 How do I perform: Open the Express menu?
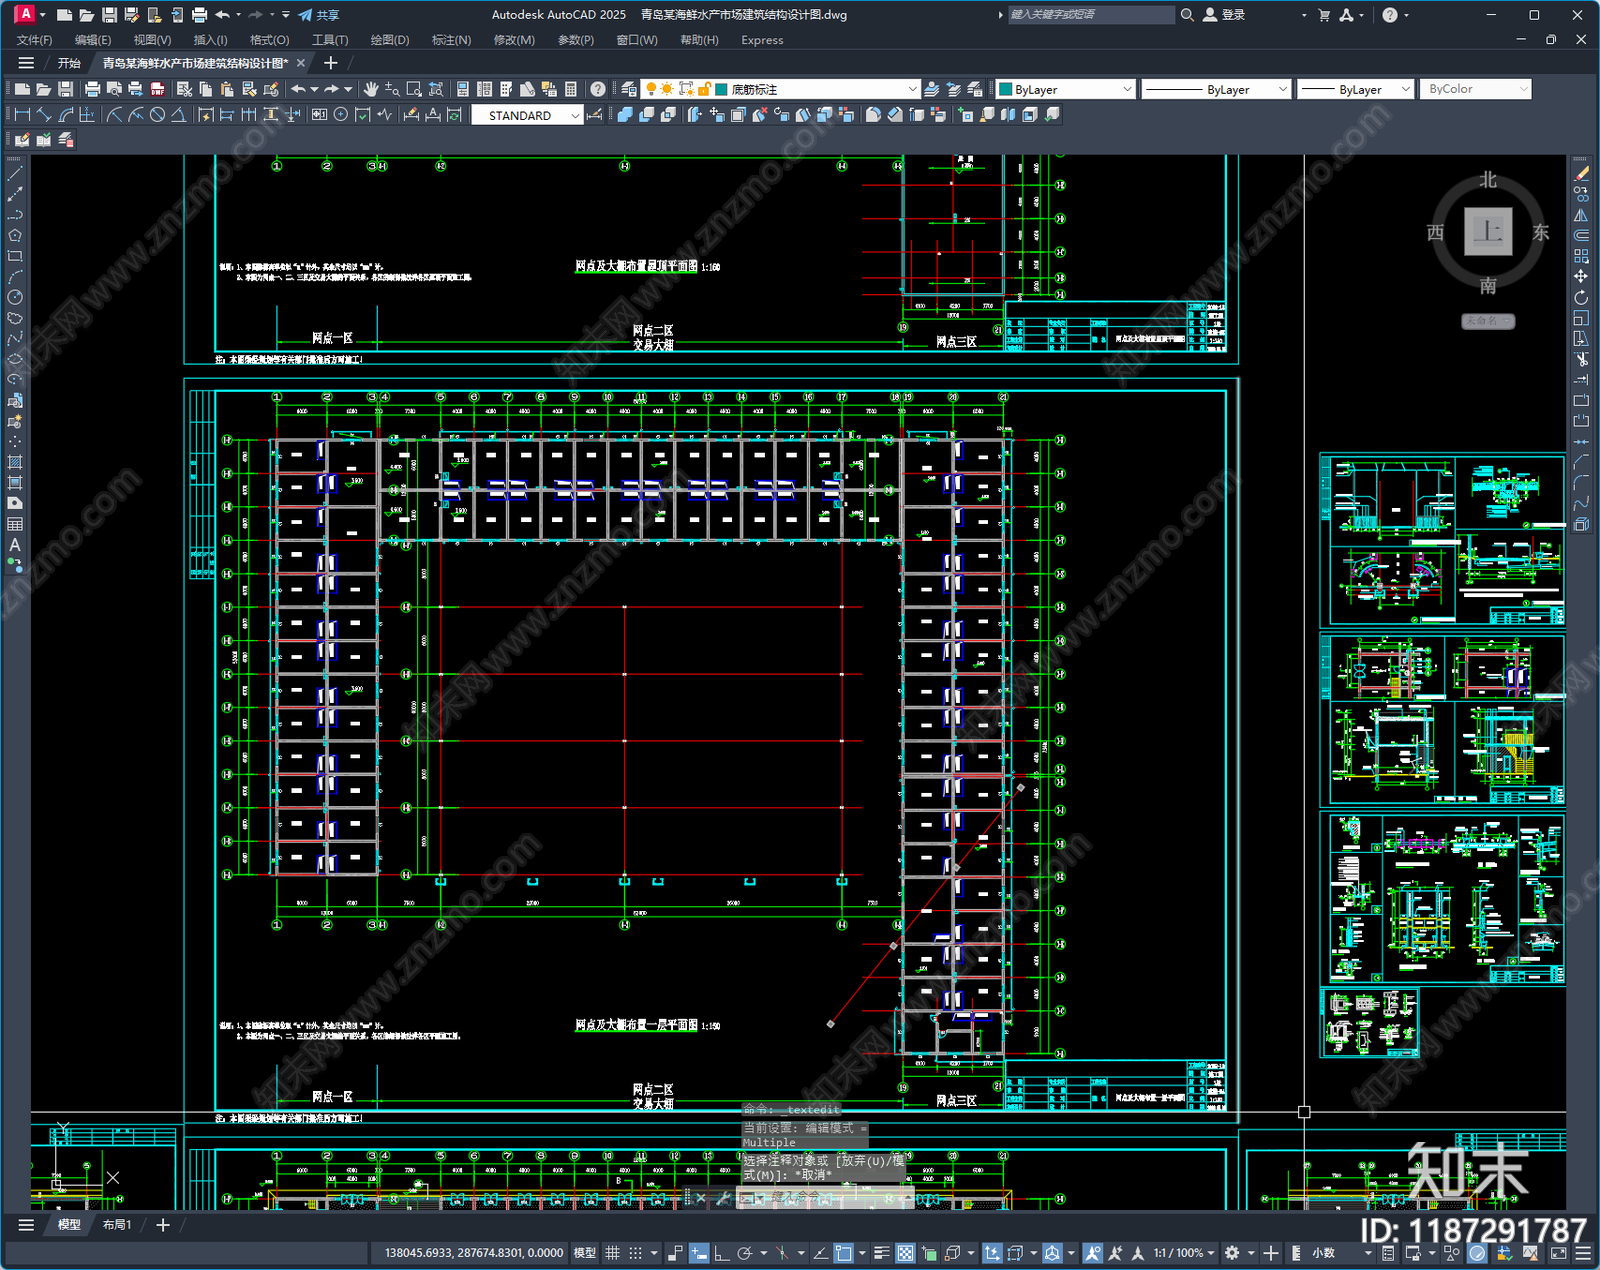click(762, 40)
